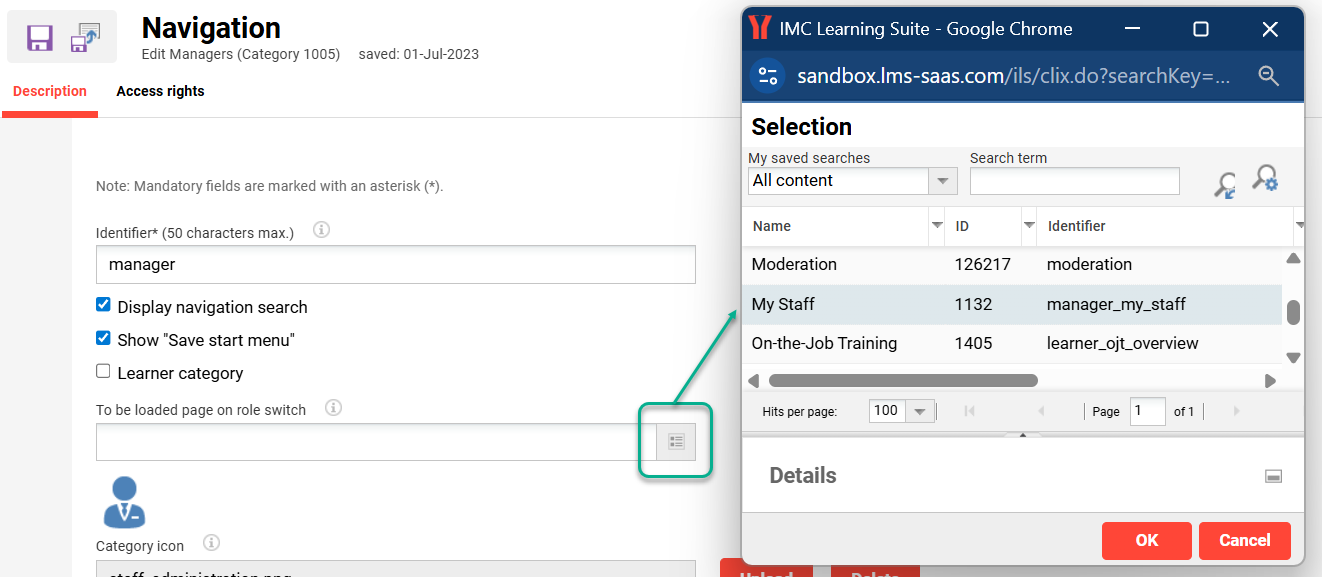Collapse the Details panel via its icon
1322x577 pixels.
1273,476
